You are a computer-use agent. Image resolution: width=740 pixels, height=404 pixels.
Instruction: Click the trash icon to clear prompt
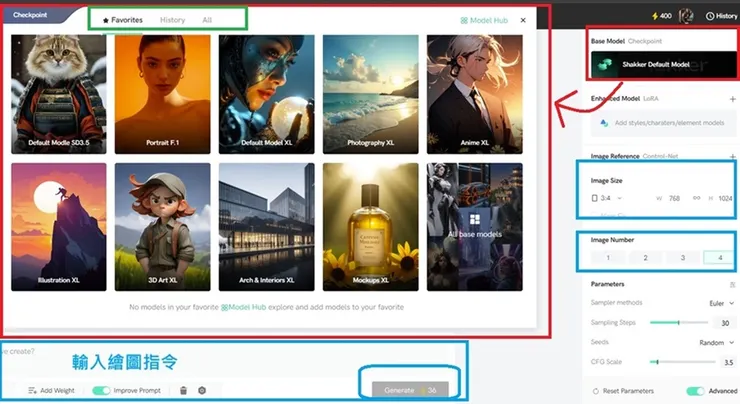pyautogui.click(x=184, y=390)
